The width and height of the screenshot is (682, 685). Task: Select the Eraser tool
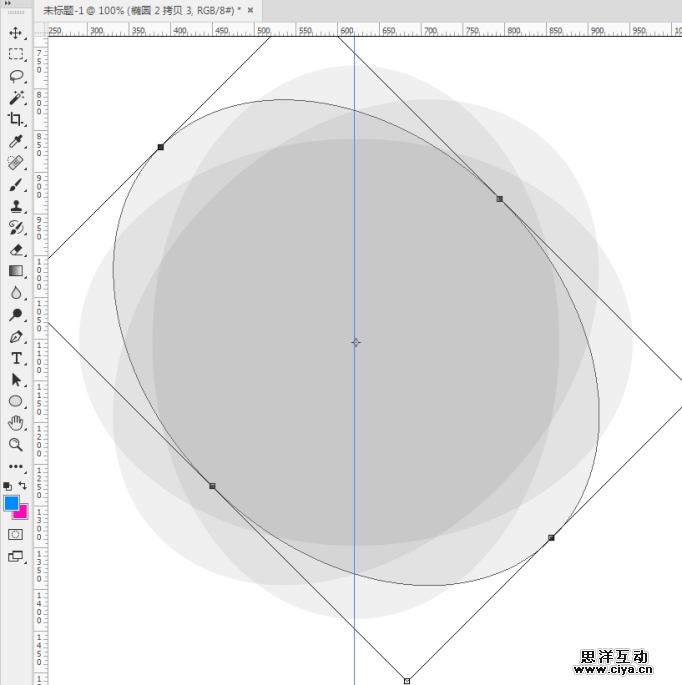click(x=16, y=250)
